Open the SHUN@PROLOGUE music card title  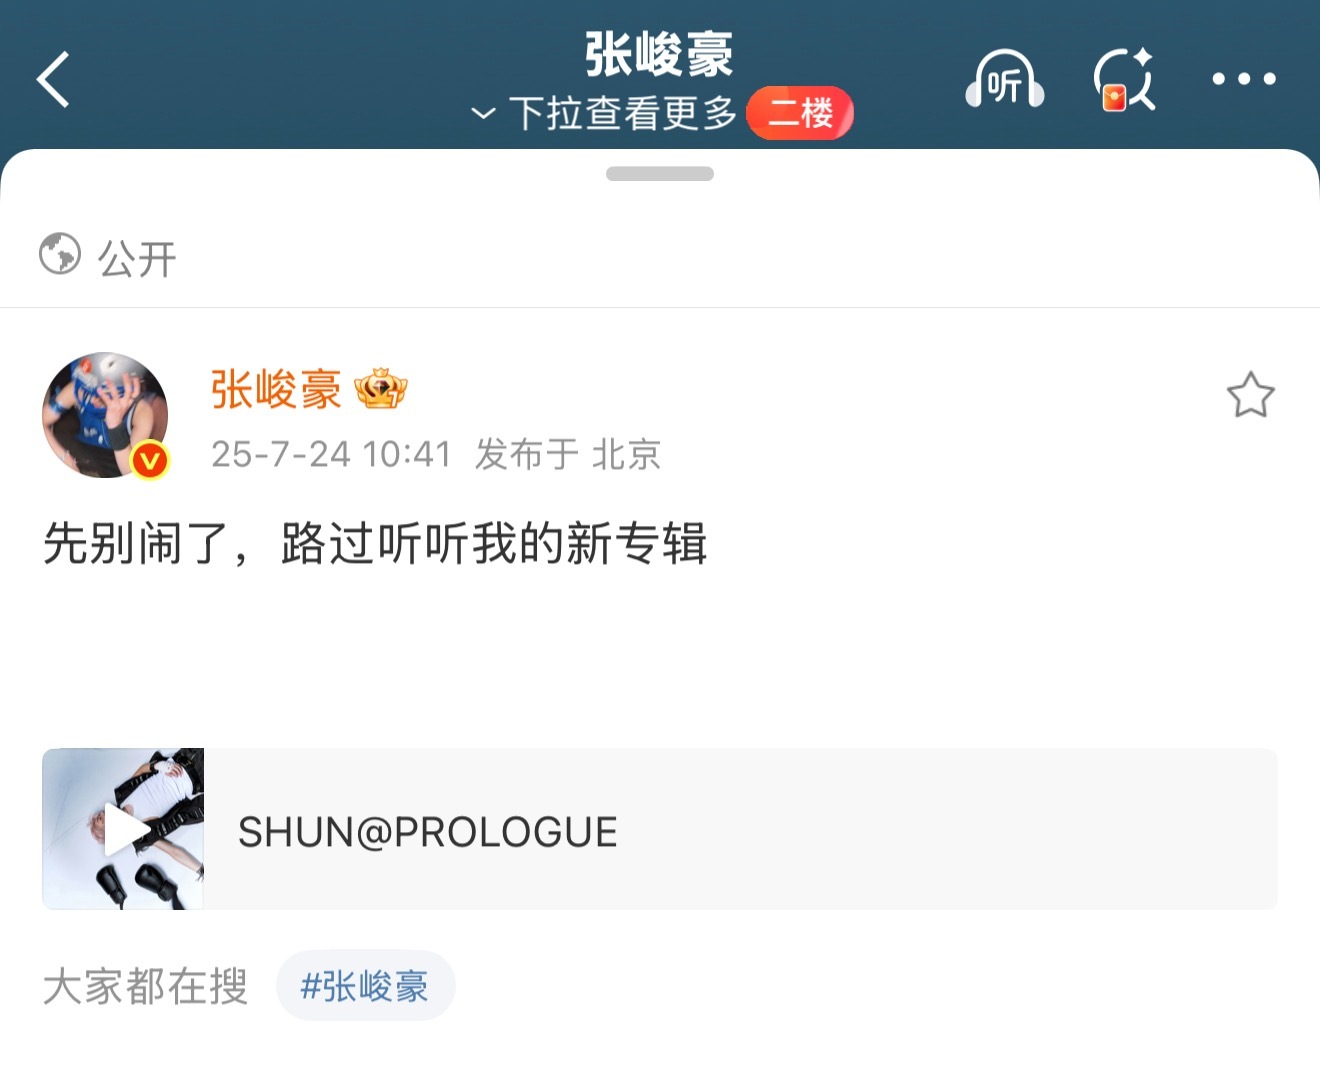click(428, 832)
